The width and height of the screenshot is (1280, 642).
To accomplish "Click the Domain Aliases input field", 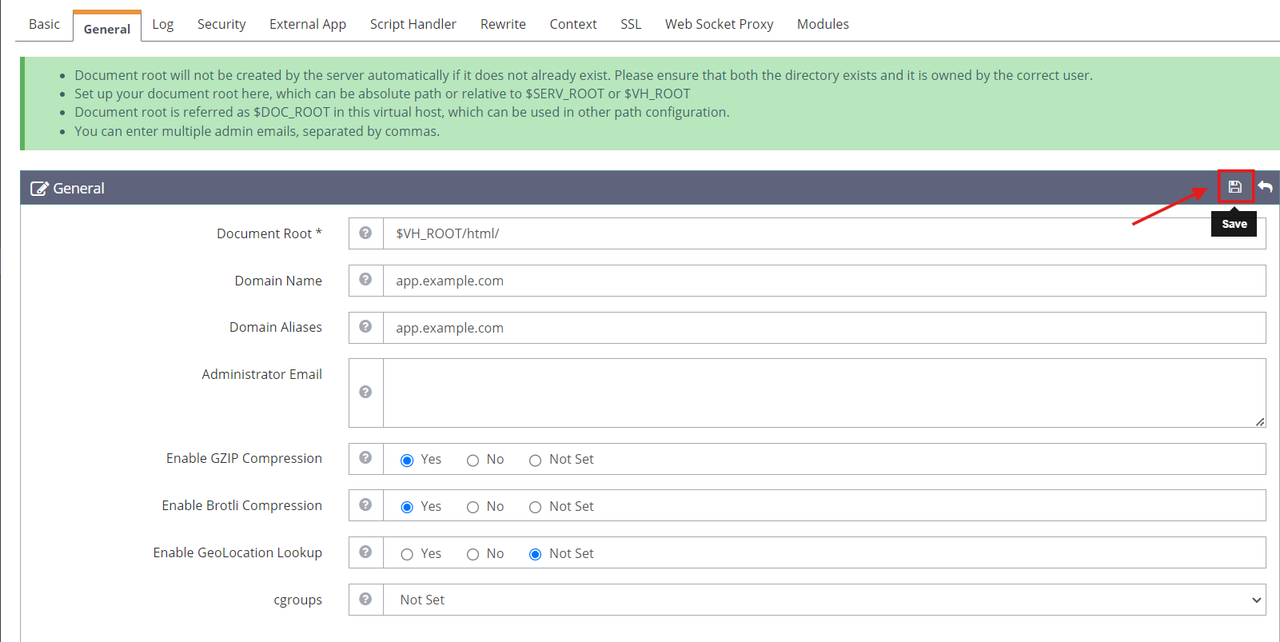I will 824,328.
